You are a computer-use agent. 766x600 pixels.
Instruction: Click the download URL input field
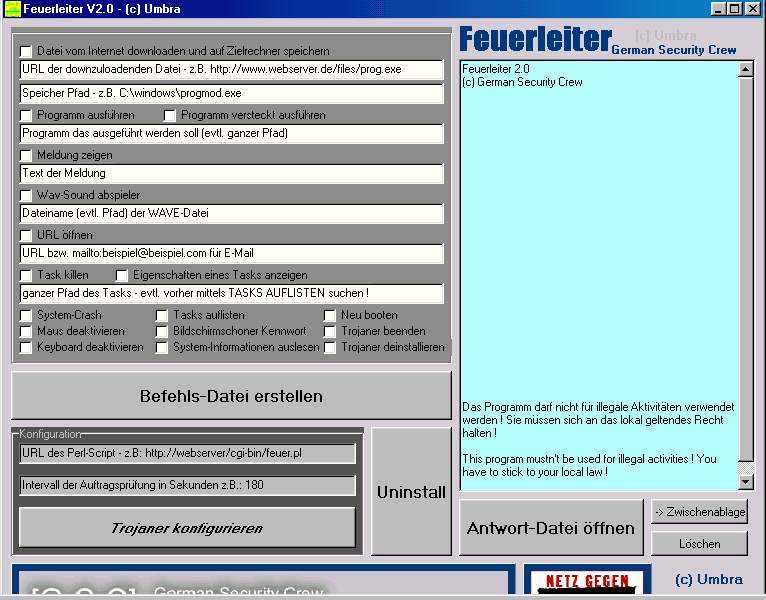231,70
